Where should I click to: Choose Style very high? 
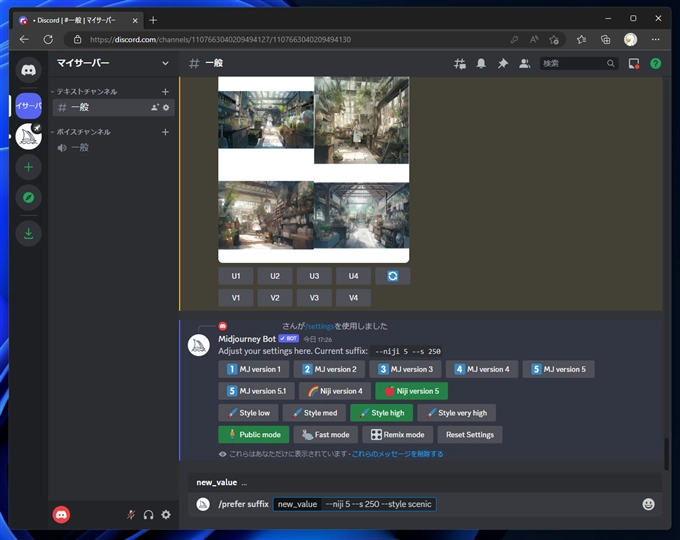[x=456, y=413]
